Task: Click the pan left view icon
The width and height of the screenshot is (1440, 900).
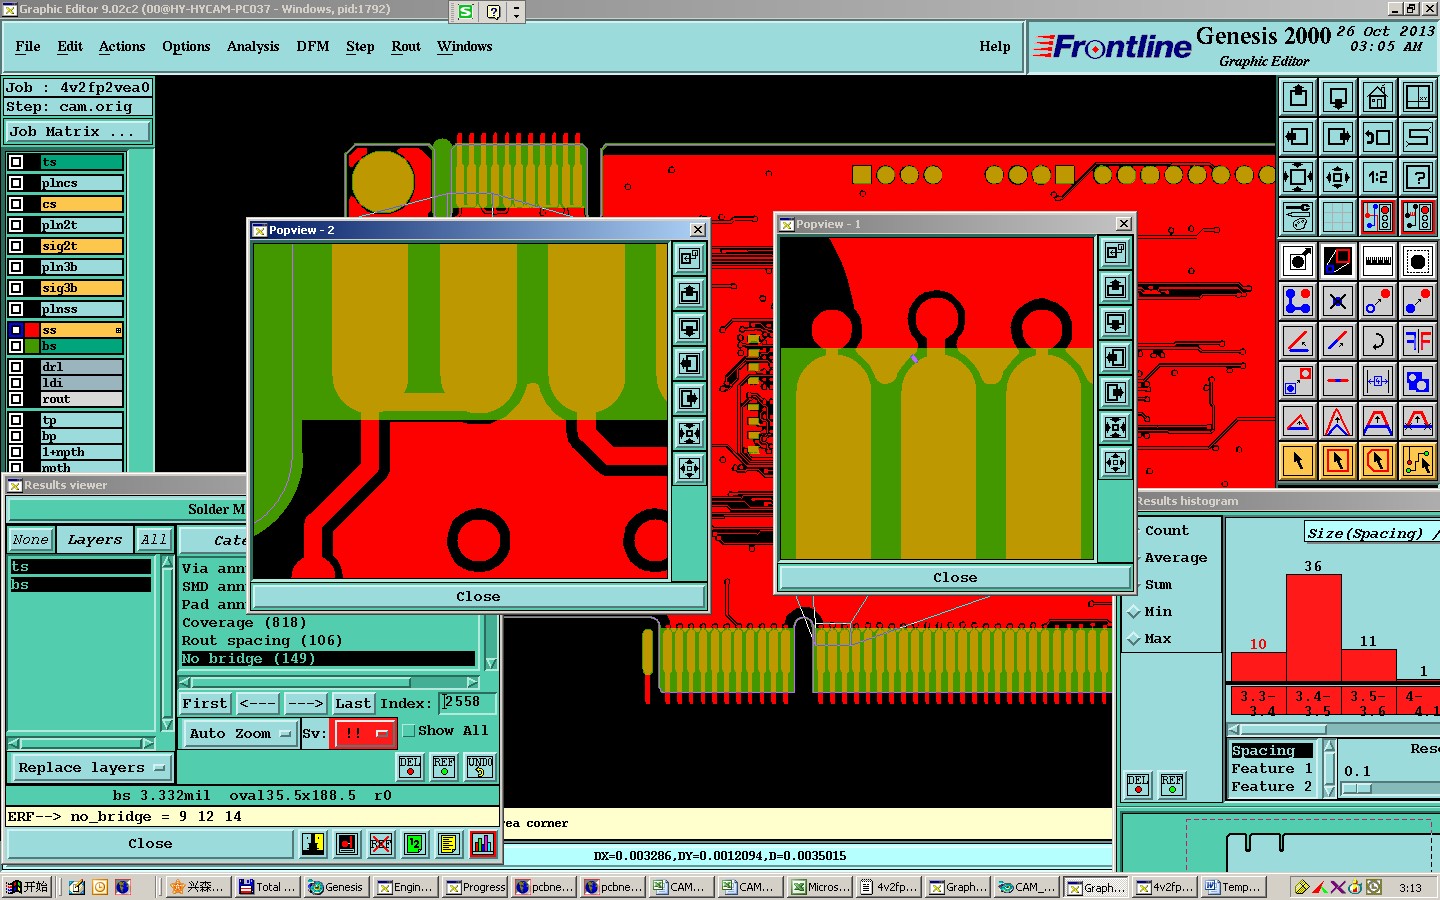Action: pyautogui.click(x=1298, y=137)
